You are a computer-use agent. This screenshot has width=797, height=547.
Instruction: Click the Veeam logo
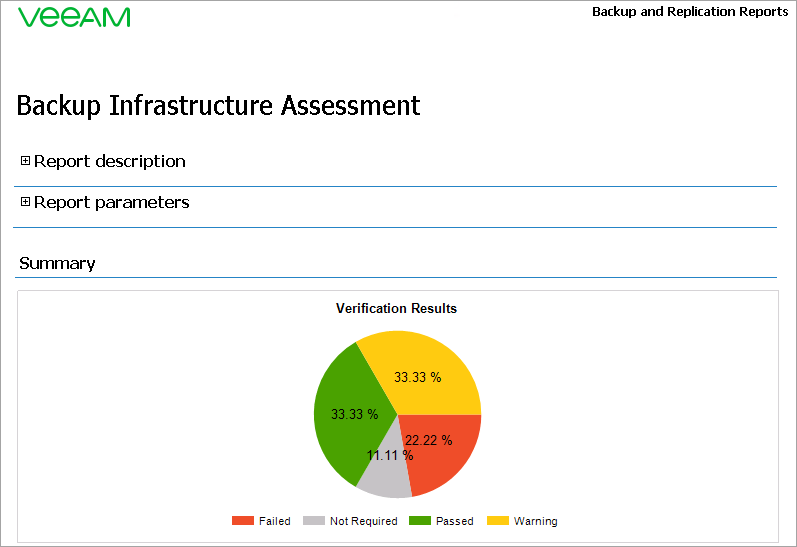[74, 17]
